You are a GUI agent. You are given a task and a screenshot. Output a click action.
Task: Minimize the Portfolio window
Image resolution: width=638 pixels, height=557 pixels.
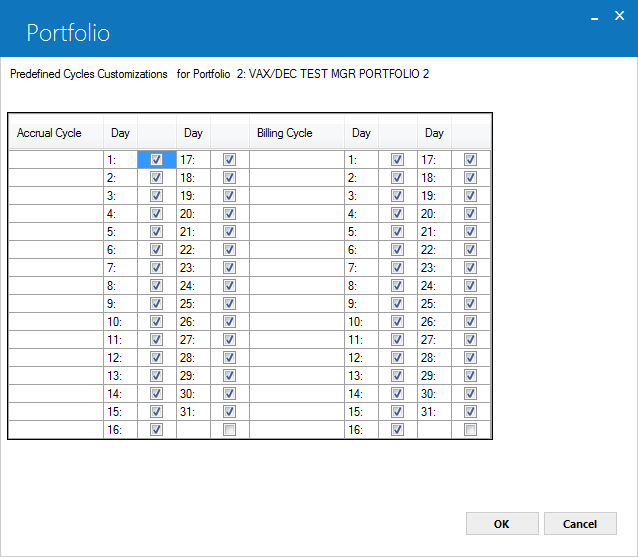click(594, 17)
